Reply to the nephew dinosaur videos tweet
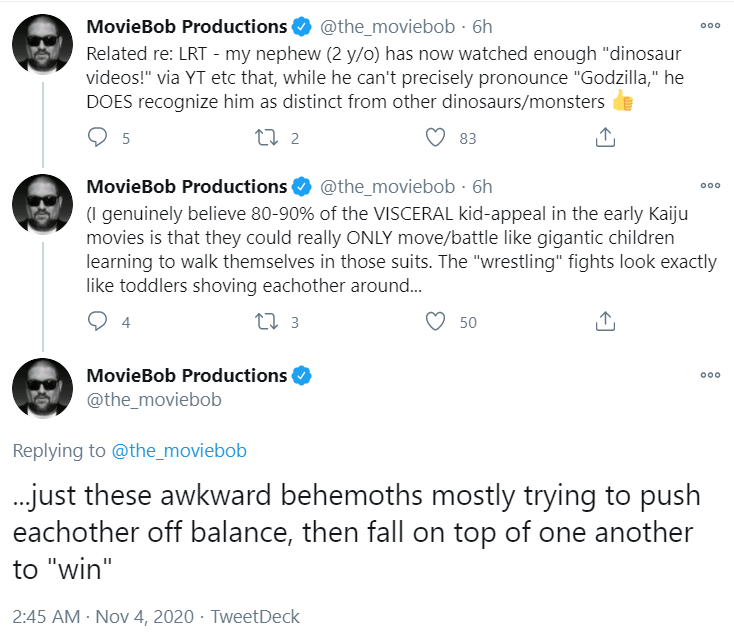Screen dimensions: 734x638 coord(97,138)
